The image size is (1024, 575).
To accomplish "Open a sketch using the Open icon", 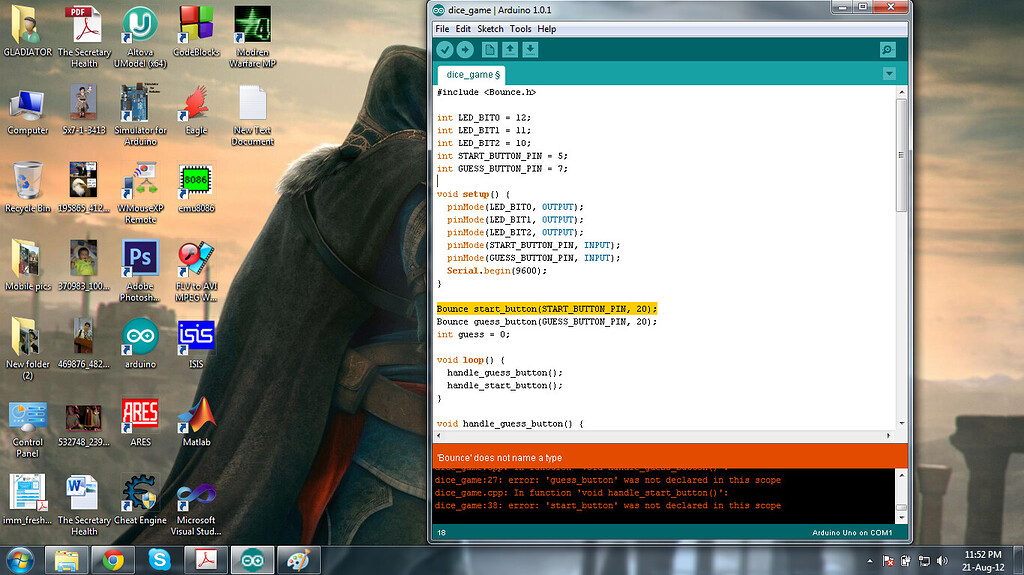I will 510,50.
